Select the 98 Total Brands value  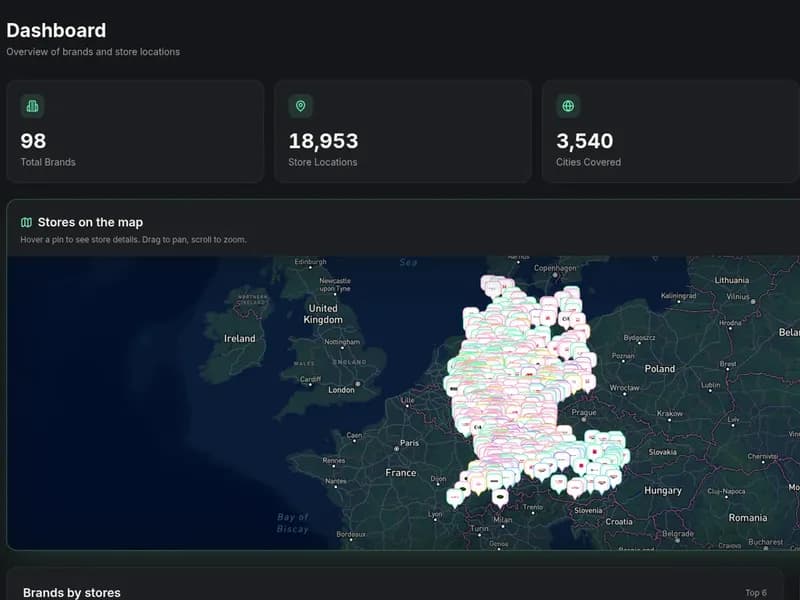[33, 141]
